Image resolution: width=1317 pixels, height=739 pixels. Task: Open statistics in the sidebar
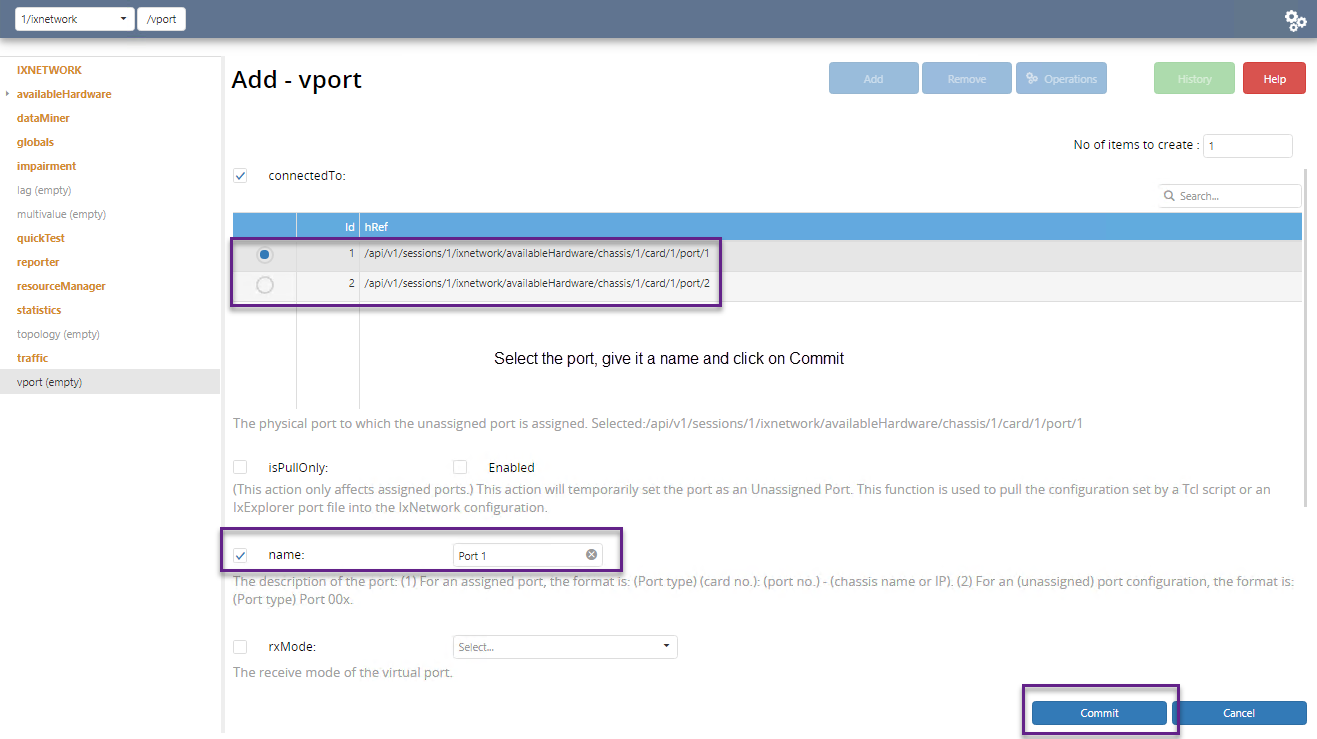tap(39, 310)
